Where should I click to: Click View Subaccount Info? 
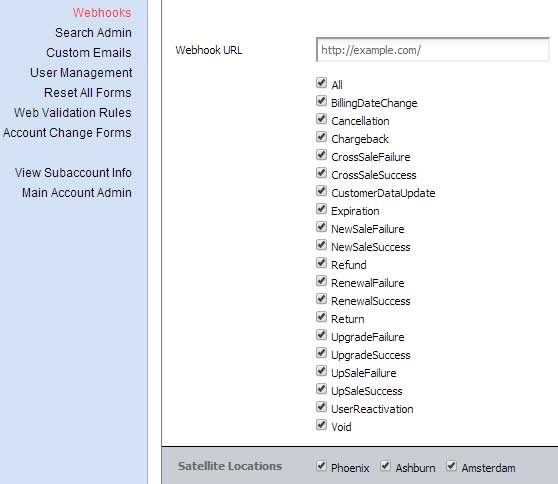pyautogui.click(x=73, y=173)
